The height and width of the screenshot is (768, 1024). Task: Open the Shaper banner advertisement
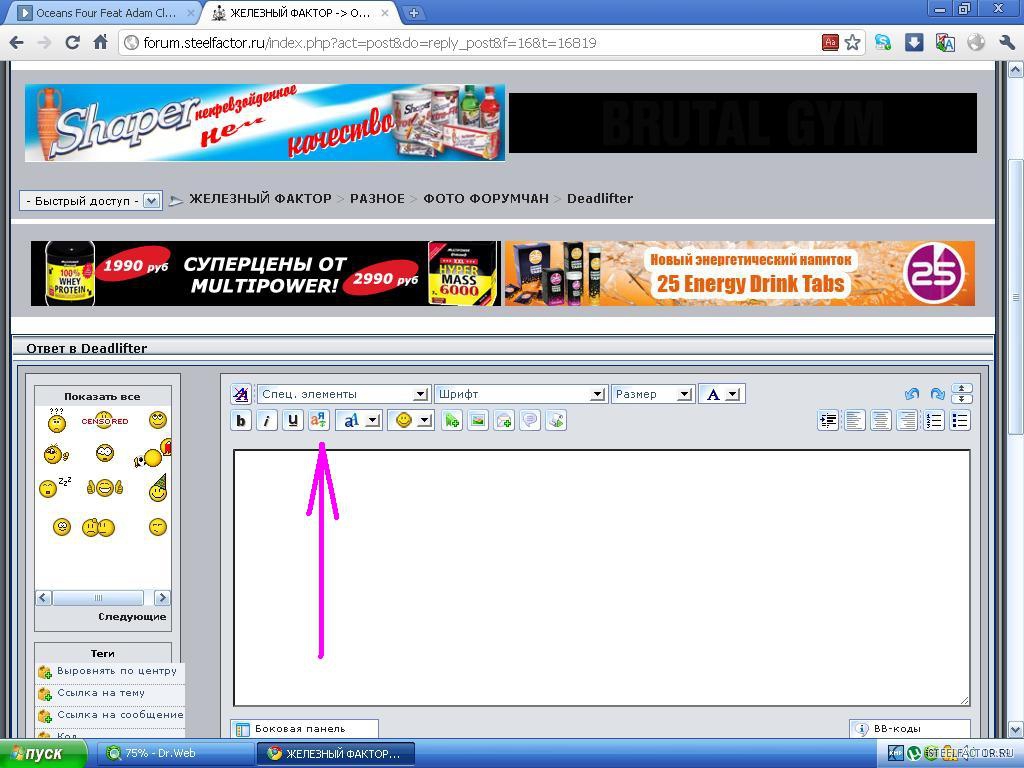(264, 123)
